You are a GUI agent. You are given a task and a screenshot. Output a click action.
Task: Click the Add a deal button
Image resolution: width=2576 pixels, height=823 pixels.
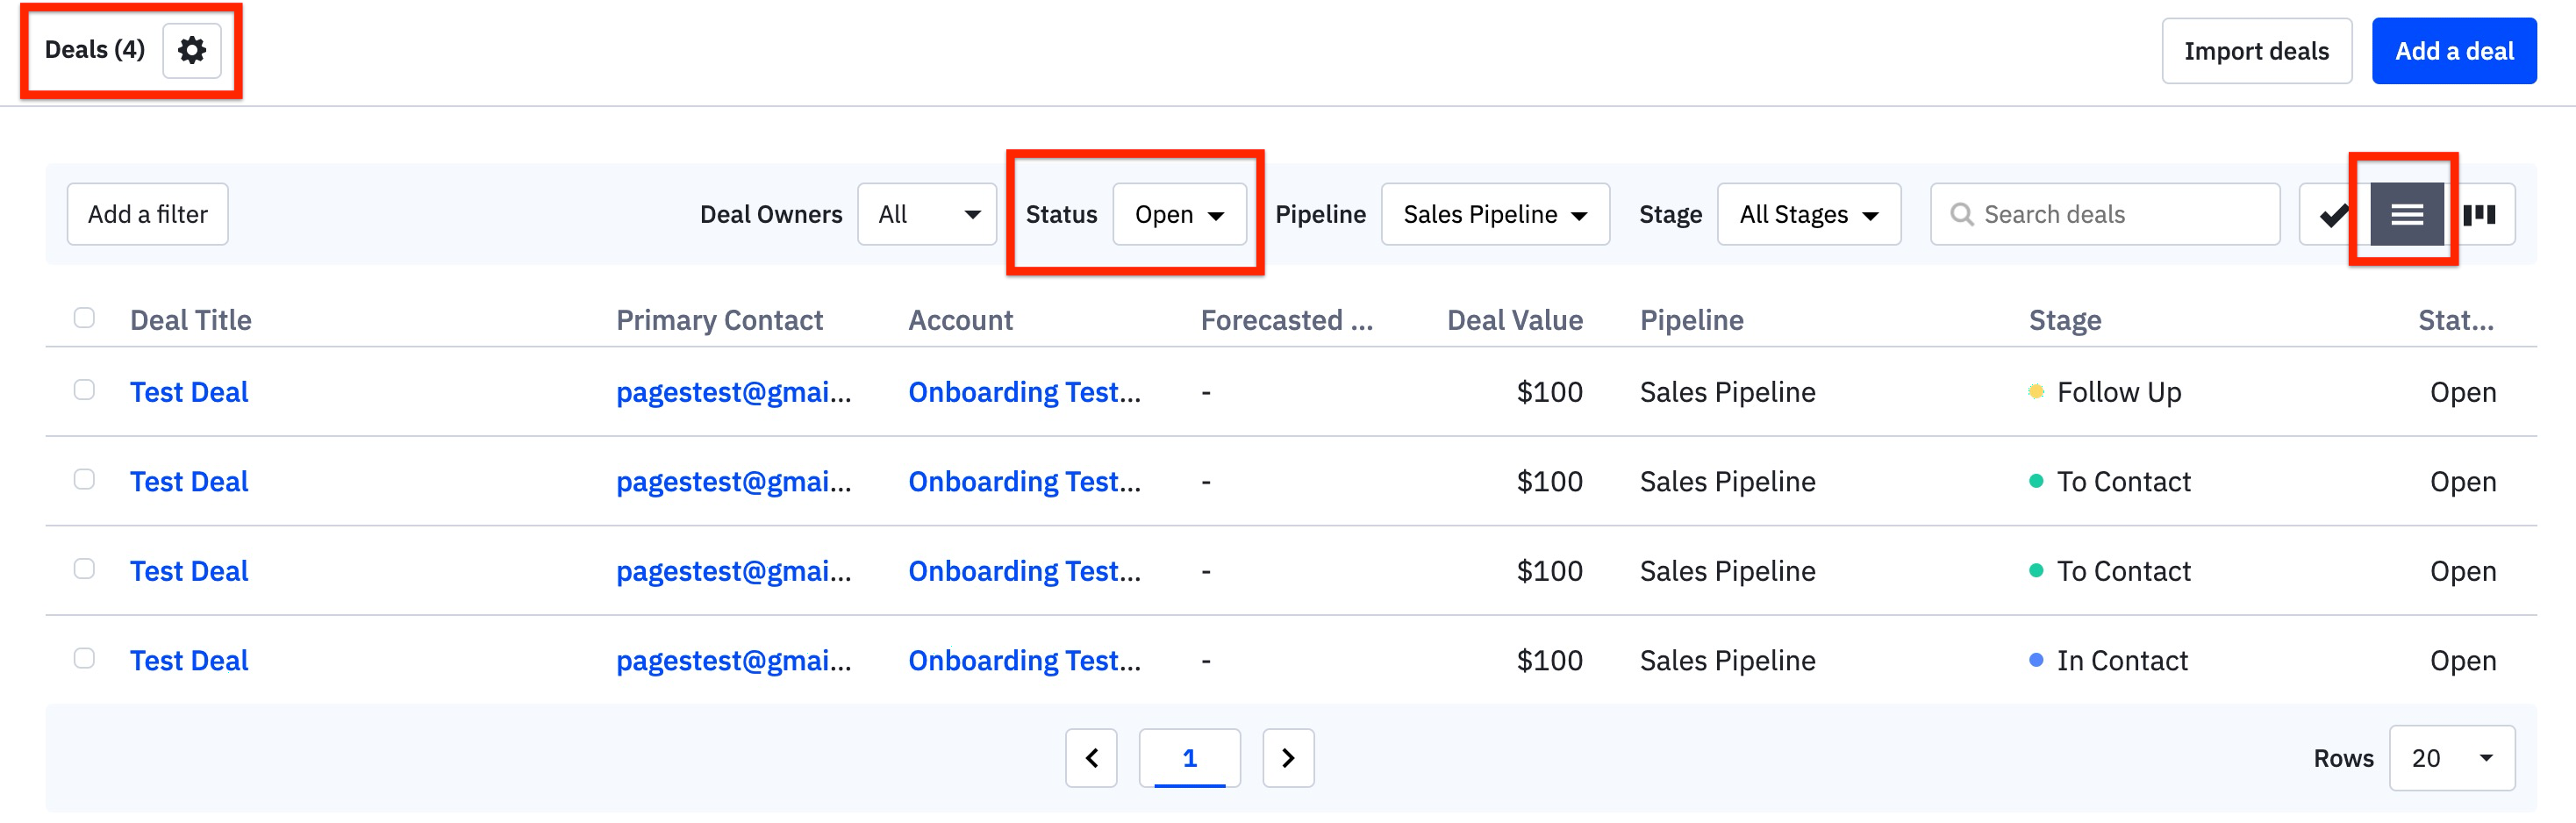pyautogui.click(x=2454, y=51)
